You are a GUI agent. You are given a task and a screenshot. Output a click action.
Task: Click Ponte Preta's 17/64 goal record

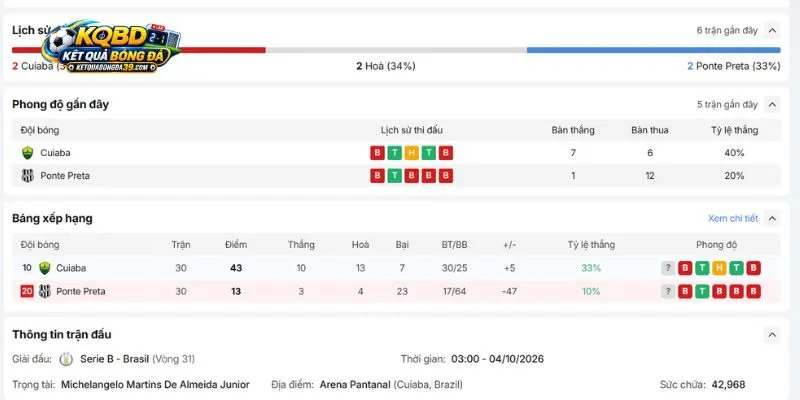[x=454, y=291]
